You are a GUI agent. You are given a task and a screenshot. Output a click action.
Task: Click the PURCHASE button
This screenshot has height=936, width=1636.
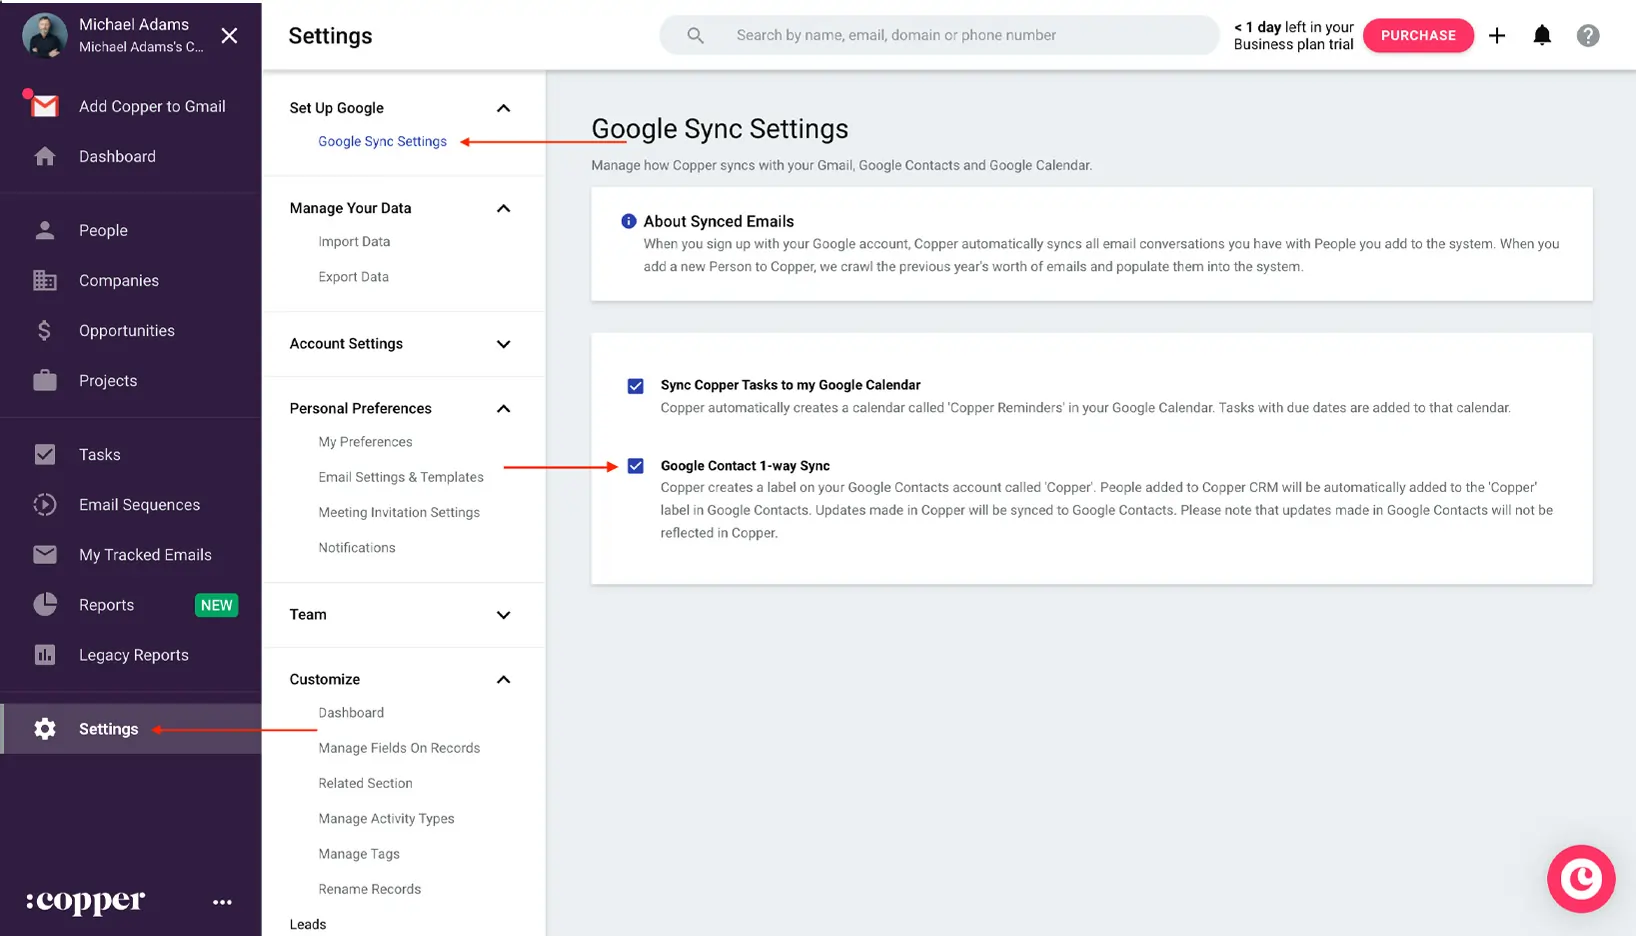pyautogui.click(x=1418, y=35)
